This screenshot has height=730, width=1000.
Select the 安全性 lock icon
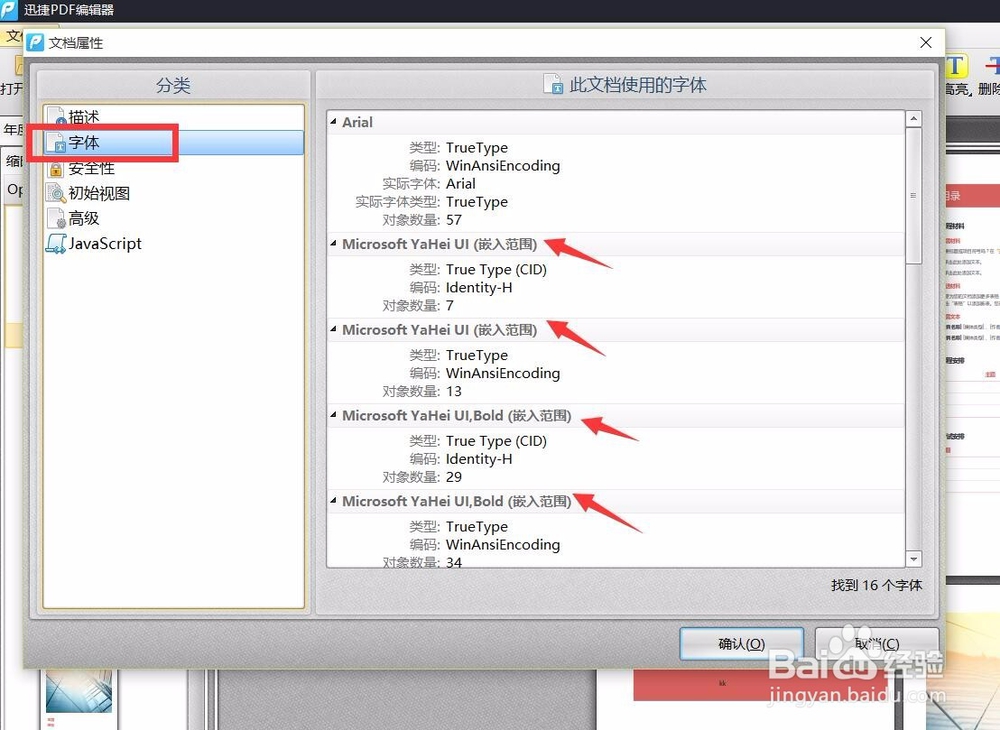[56, 168]
